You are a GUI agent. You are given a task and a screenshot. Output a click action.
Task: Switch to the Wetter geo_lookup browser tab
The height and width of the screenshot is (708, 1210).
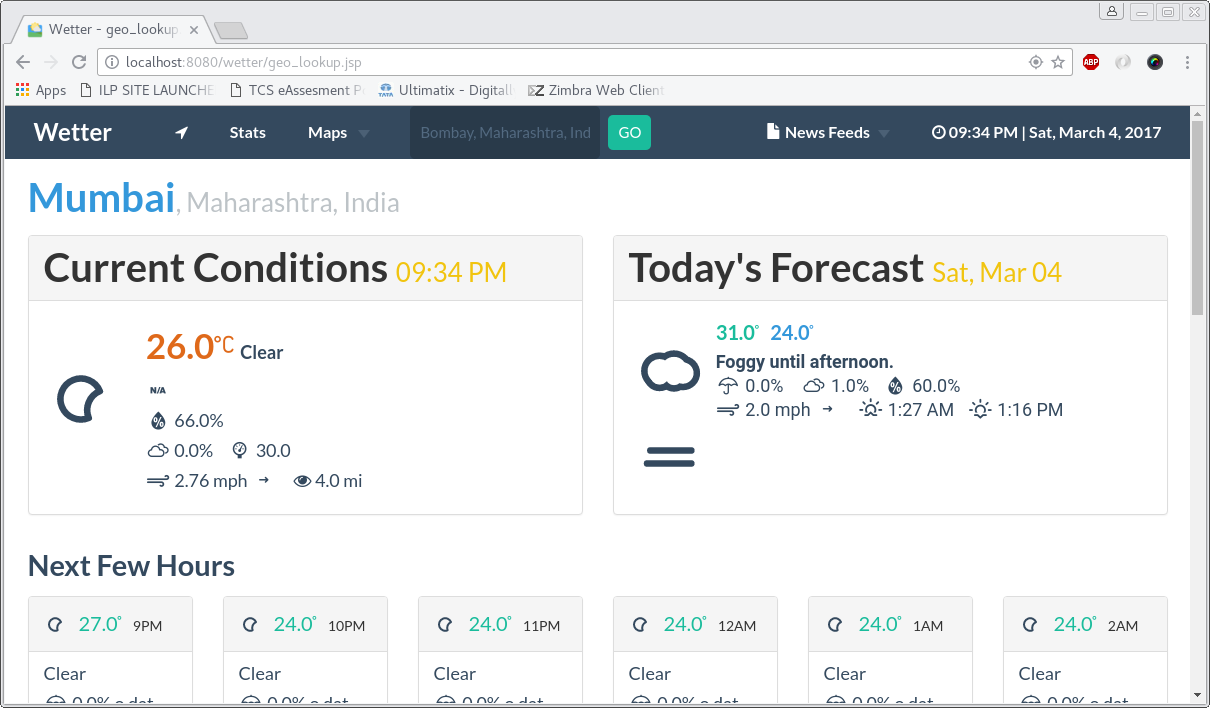(x=110, y=30)
